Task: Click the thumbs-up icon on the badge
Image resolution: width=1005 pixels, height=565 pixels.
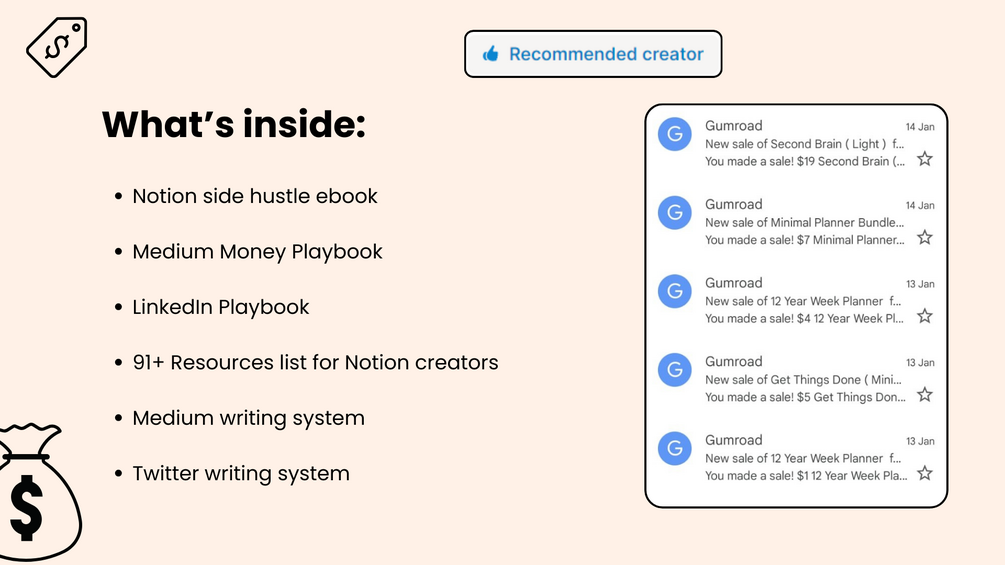Action: [490, 54]
